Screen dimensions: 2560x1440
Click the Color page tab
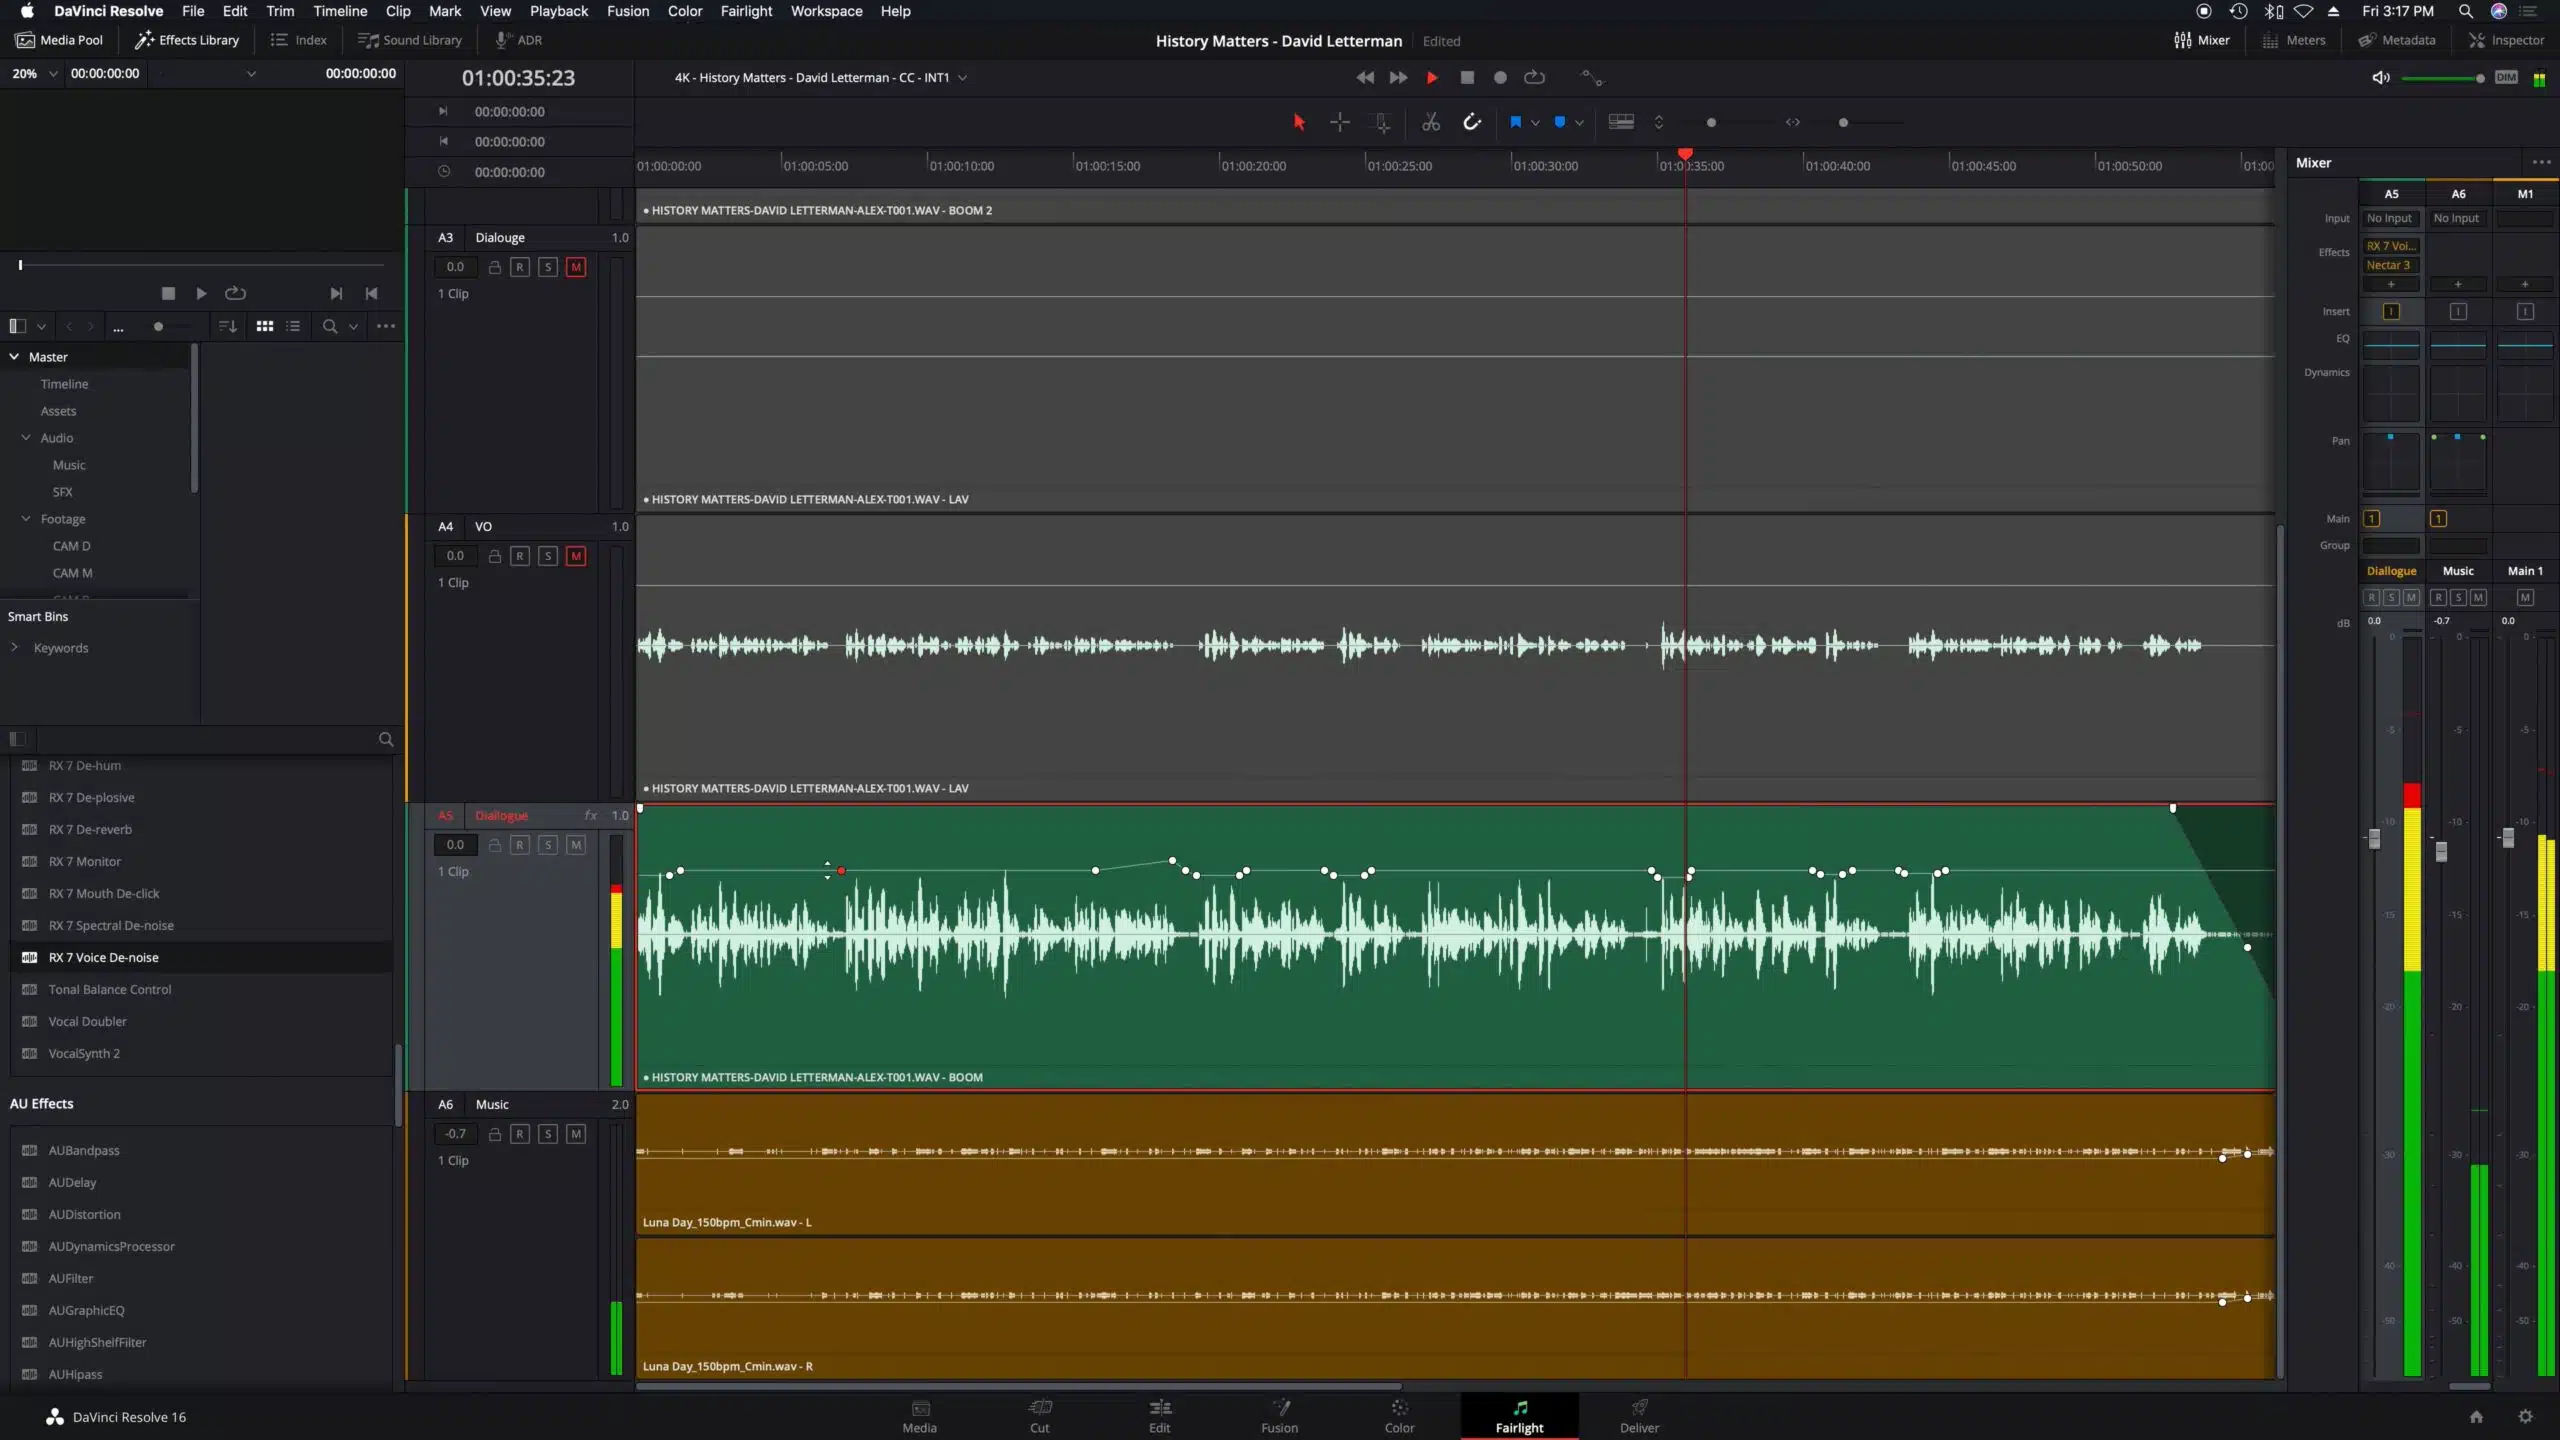(1400, 1415)
